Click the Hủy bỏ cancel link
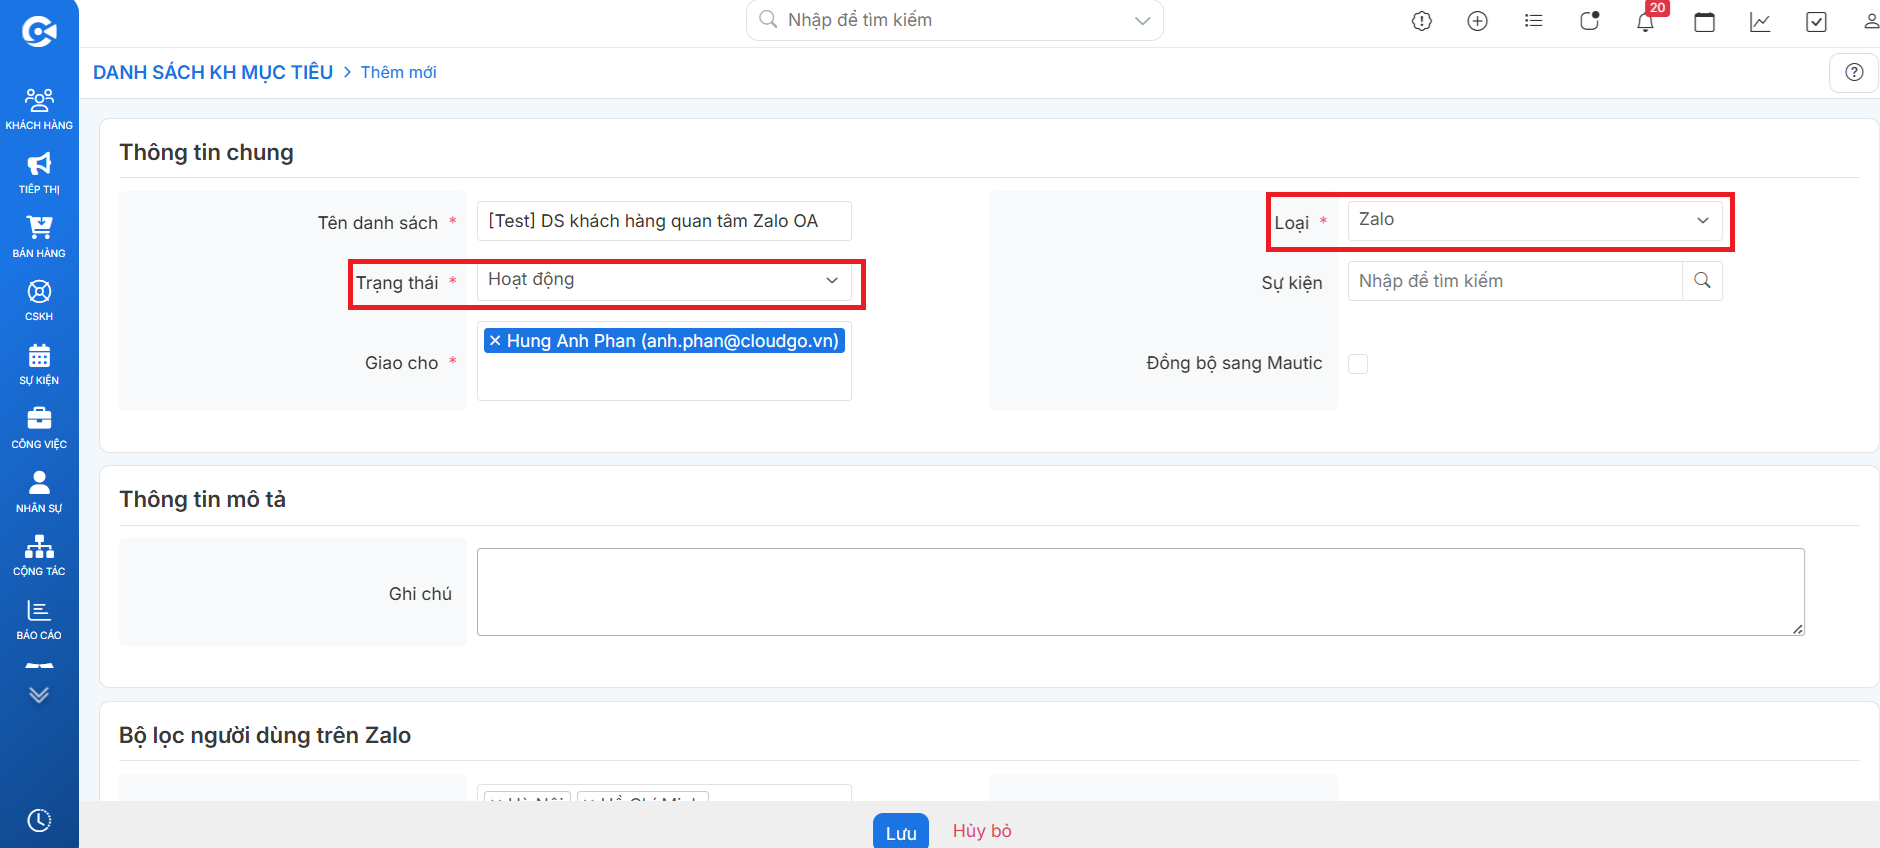The image size is (1880, 848). pyautogui.click(x=982, y=831)
